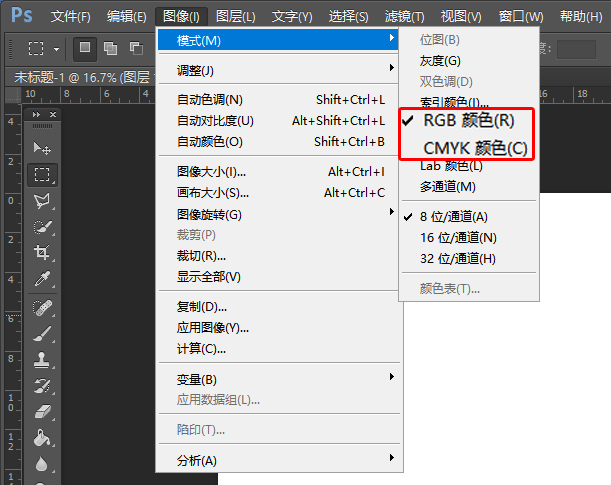Select the Eyedropper tool
Image resolution: width=611 pixels, height=485 pixels.
(x=42, y=279)
